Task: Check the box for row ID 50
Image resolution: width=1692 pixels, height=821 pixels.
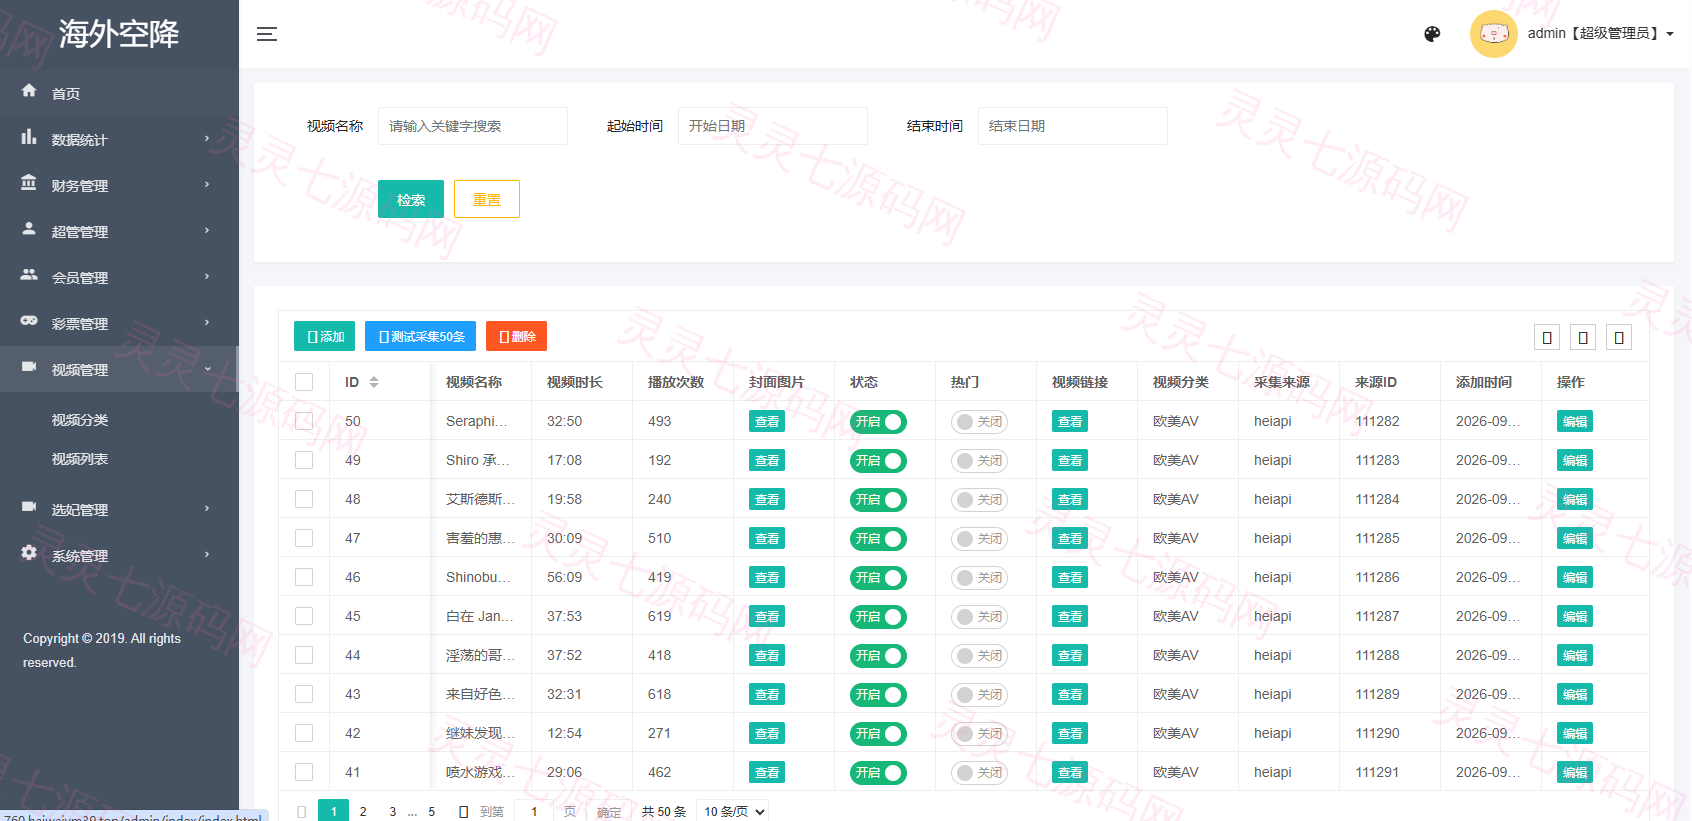Action: (x=304, y=421)
